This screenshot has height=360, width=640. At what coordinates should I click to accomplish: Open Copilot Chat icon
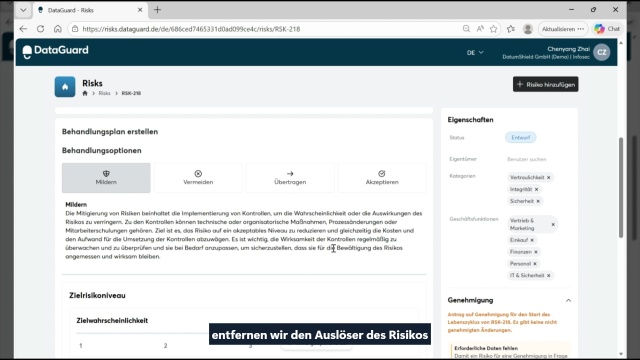607,29
